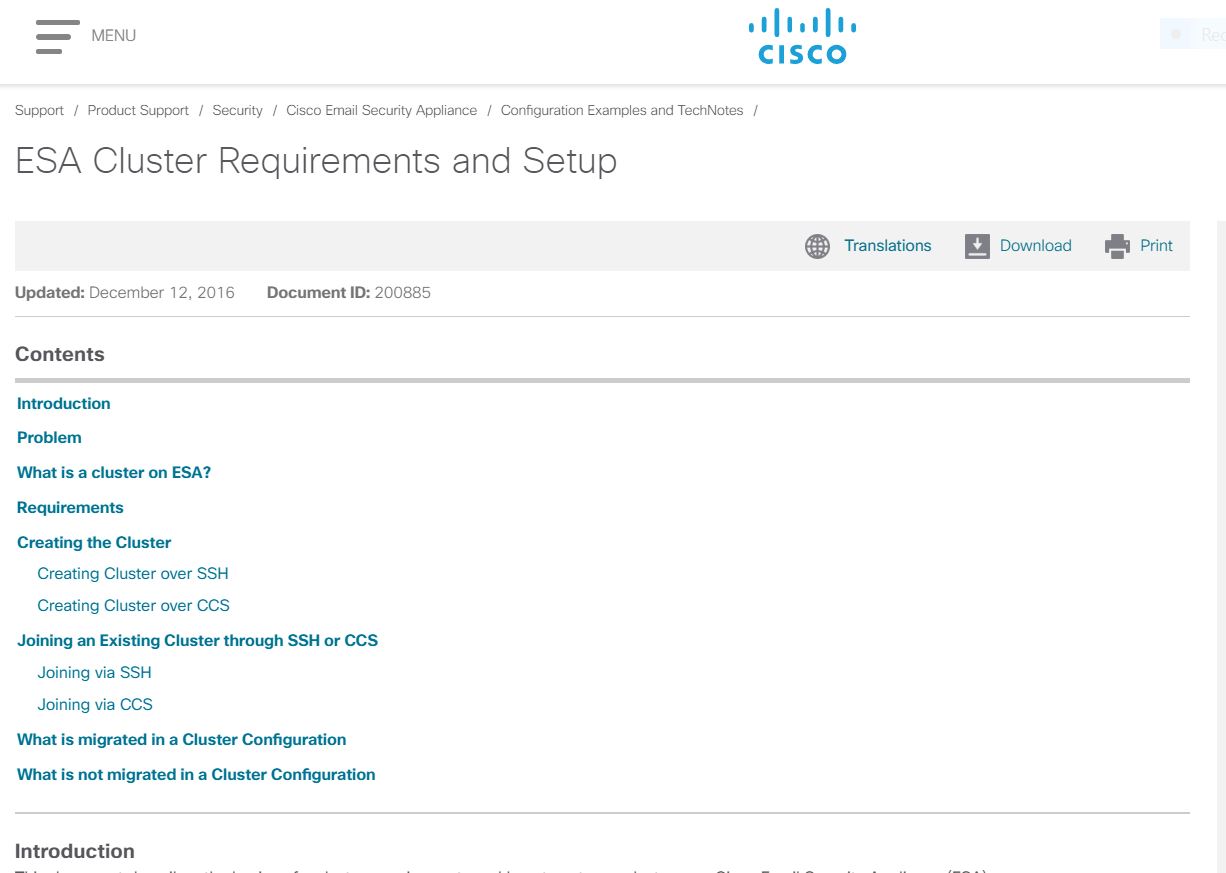Click the Translations globe icon

[x=817, y=246]
